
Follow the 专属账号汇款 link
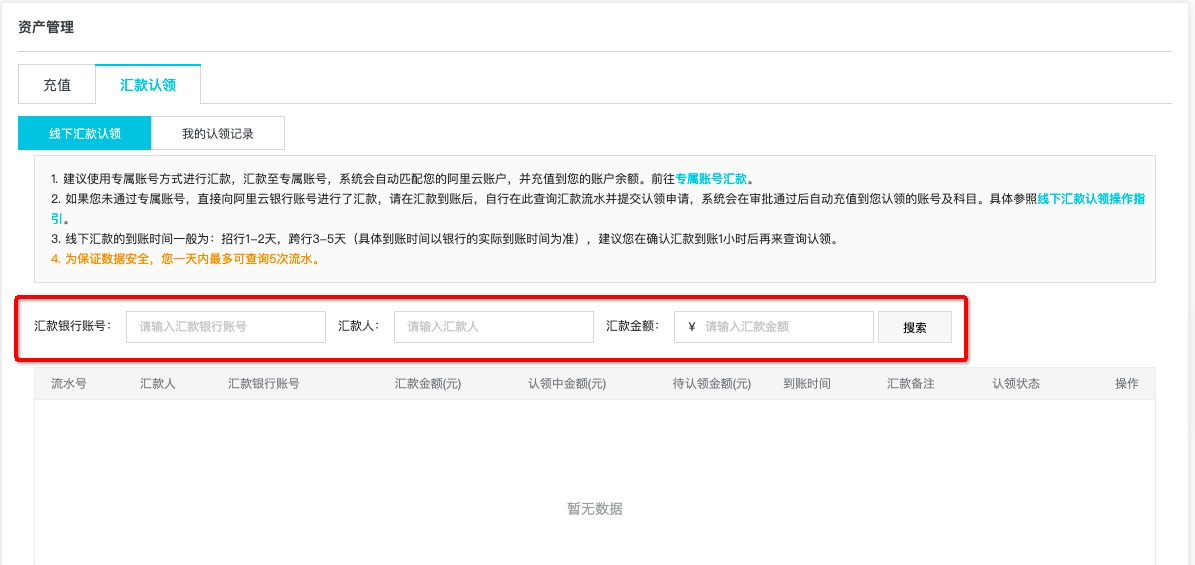[711, 180]
